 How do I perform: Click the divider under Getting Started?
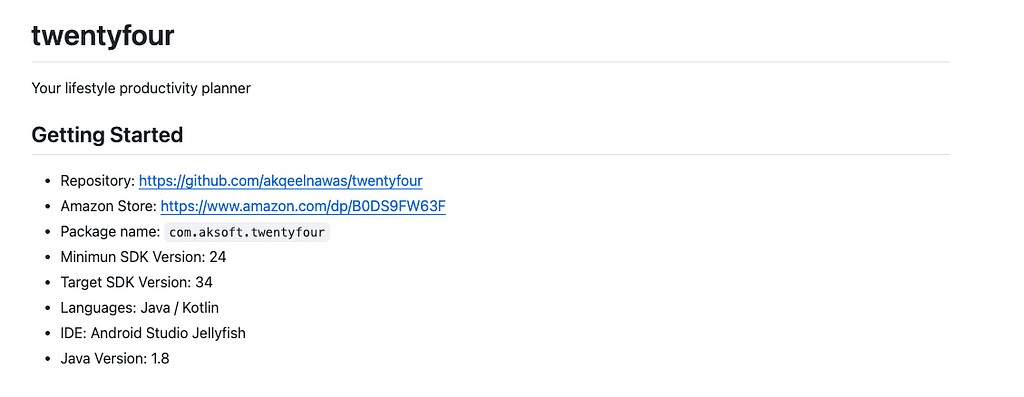490,155
